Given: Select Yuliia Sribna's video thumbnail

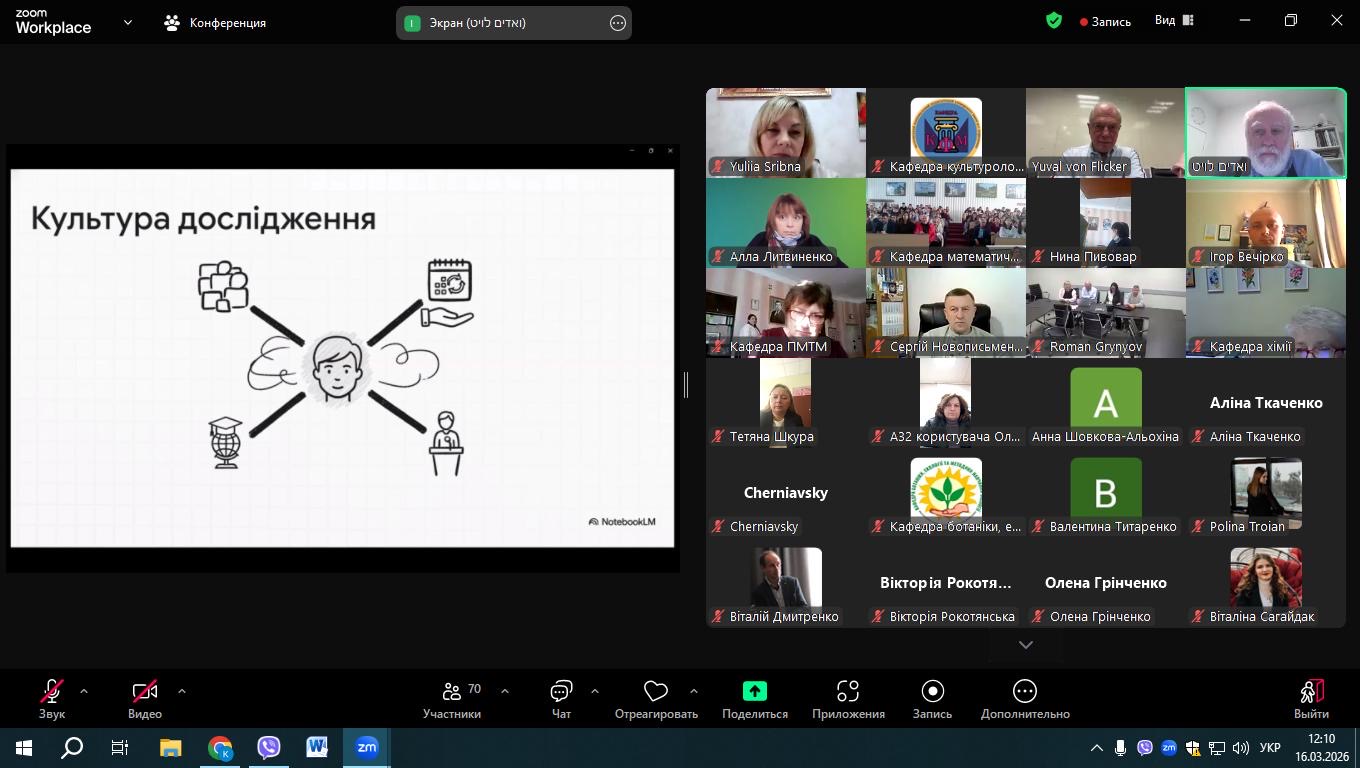Looking at the screenshot, I should [786, 132].
